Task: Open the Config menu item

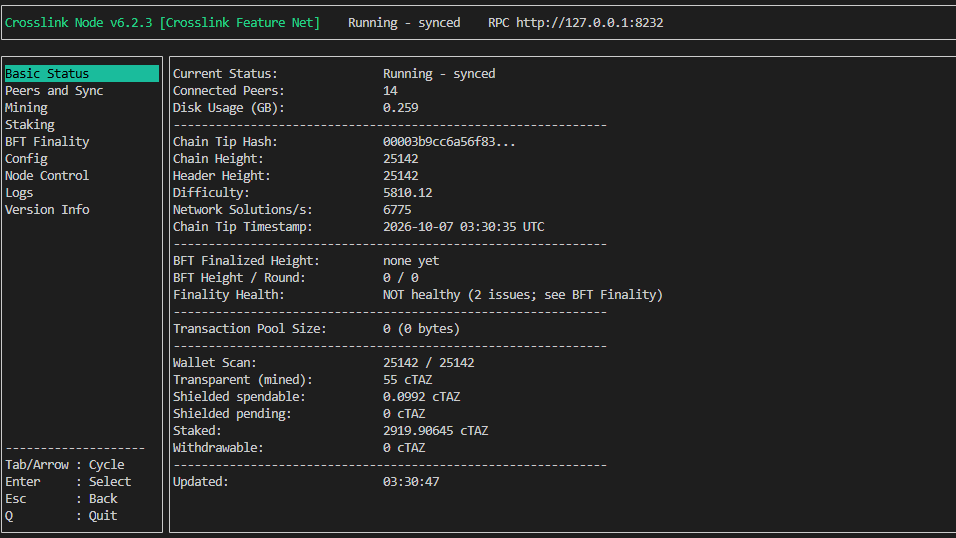Action: (x=26, y=159)
